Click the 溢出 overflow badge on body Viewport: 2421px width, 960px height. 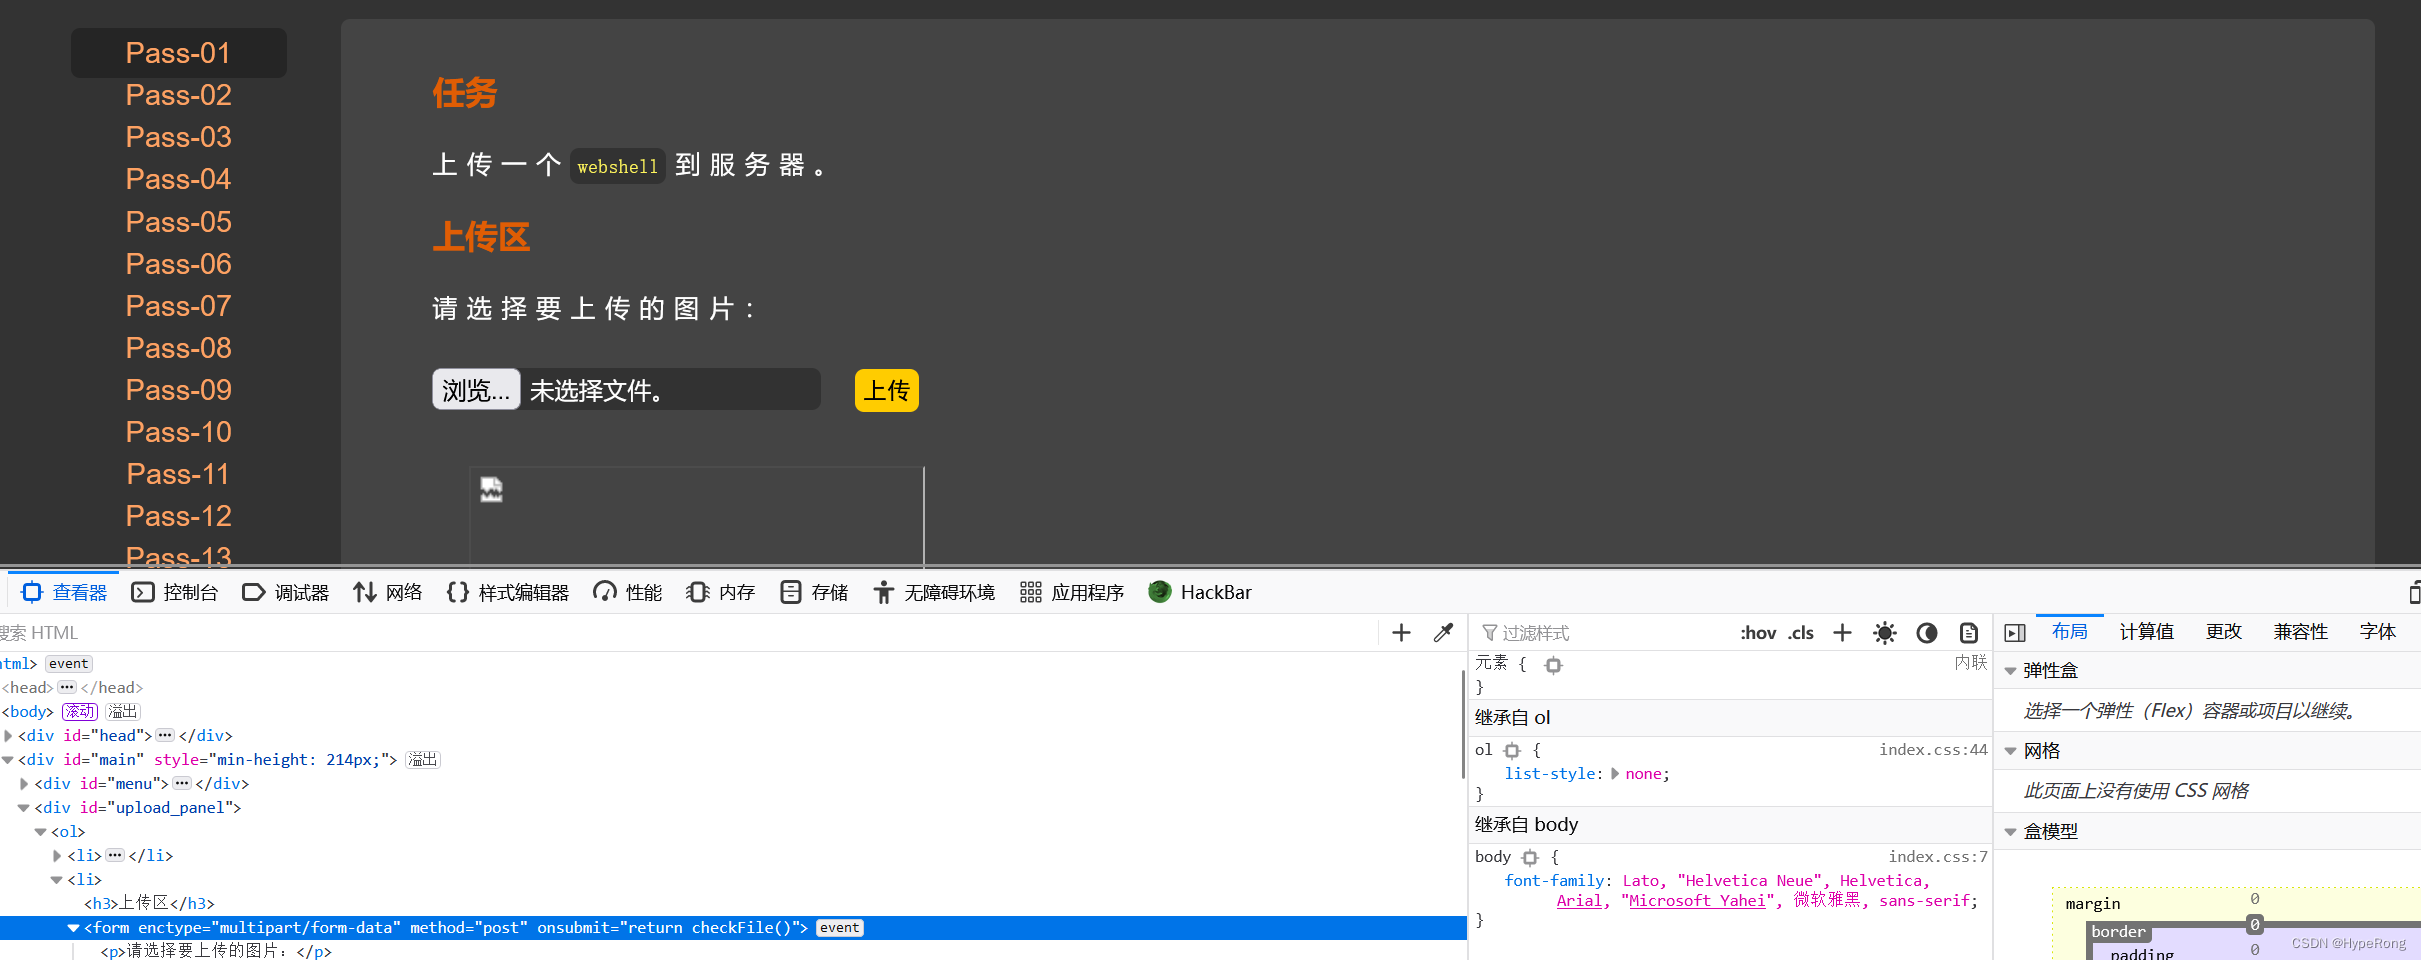[x=122, y=712]
